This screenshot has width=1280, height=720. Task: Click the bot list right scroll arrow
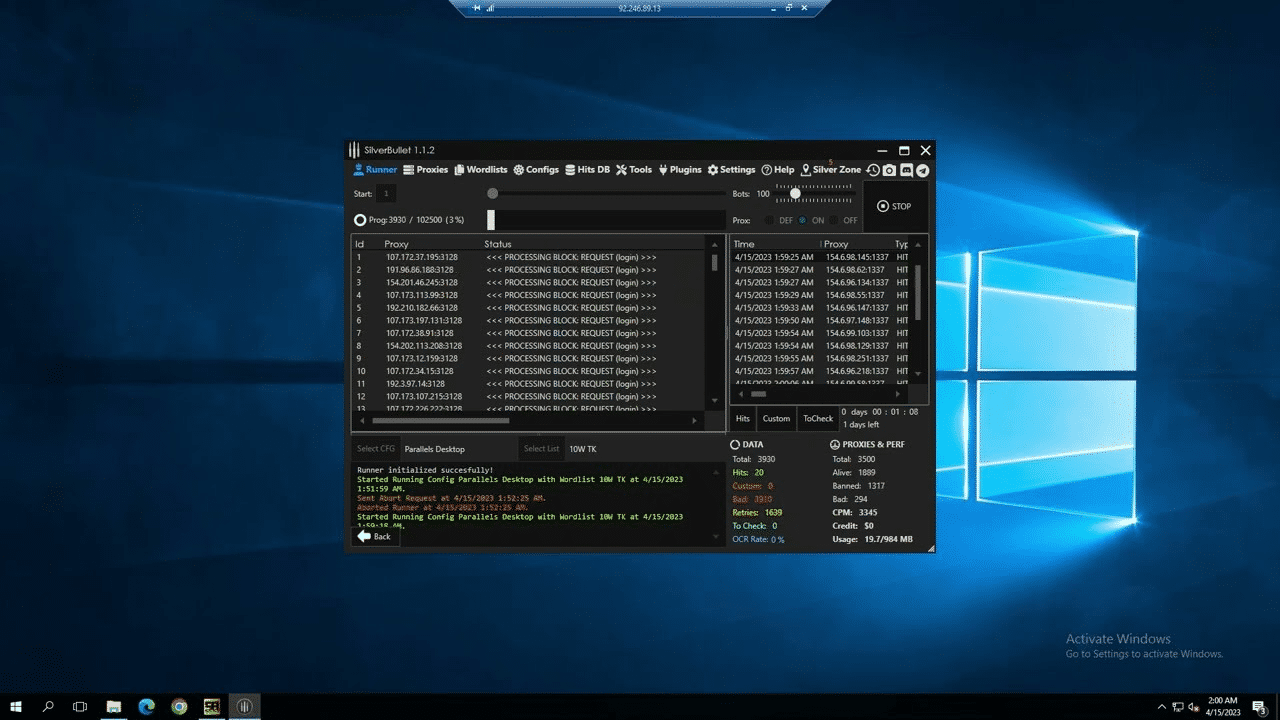coord(693,421)
